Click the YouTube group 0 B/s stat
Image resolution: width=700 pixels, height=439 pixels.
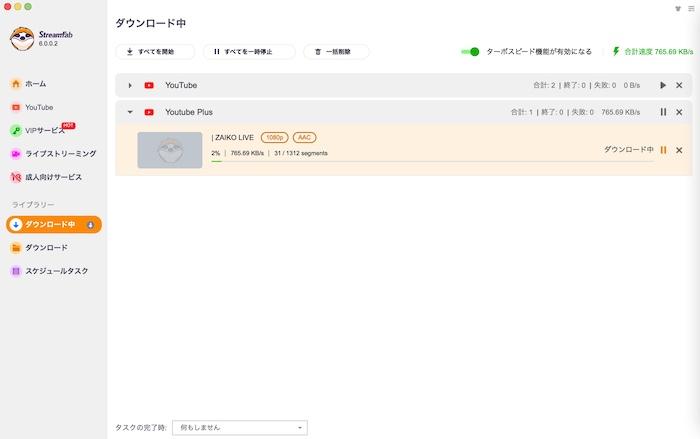click(632, 85)
